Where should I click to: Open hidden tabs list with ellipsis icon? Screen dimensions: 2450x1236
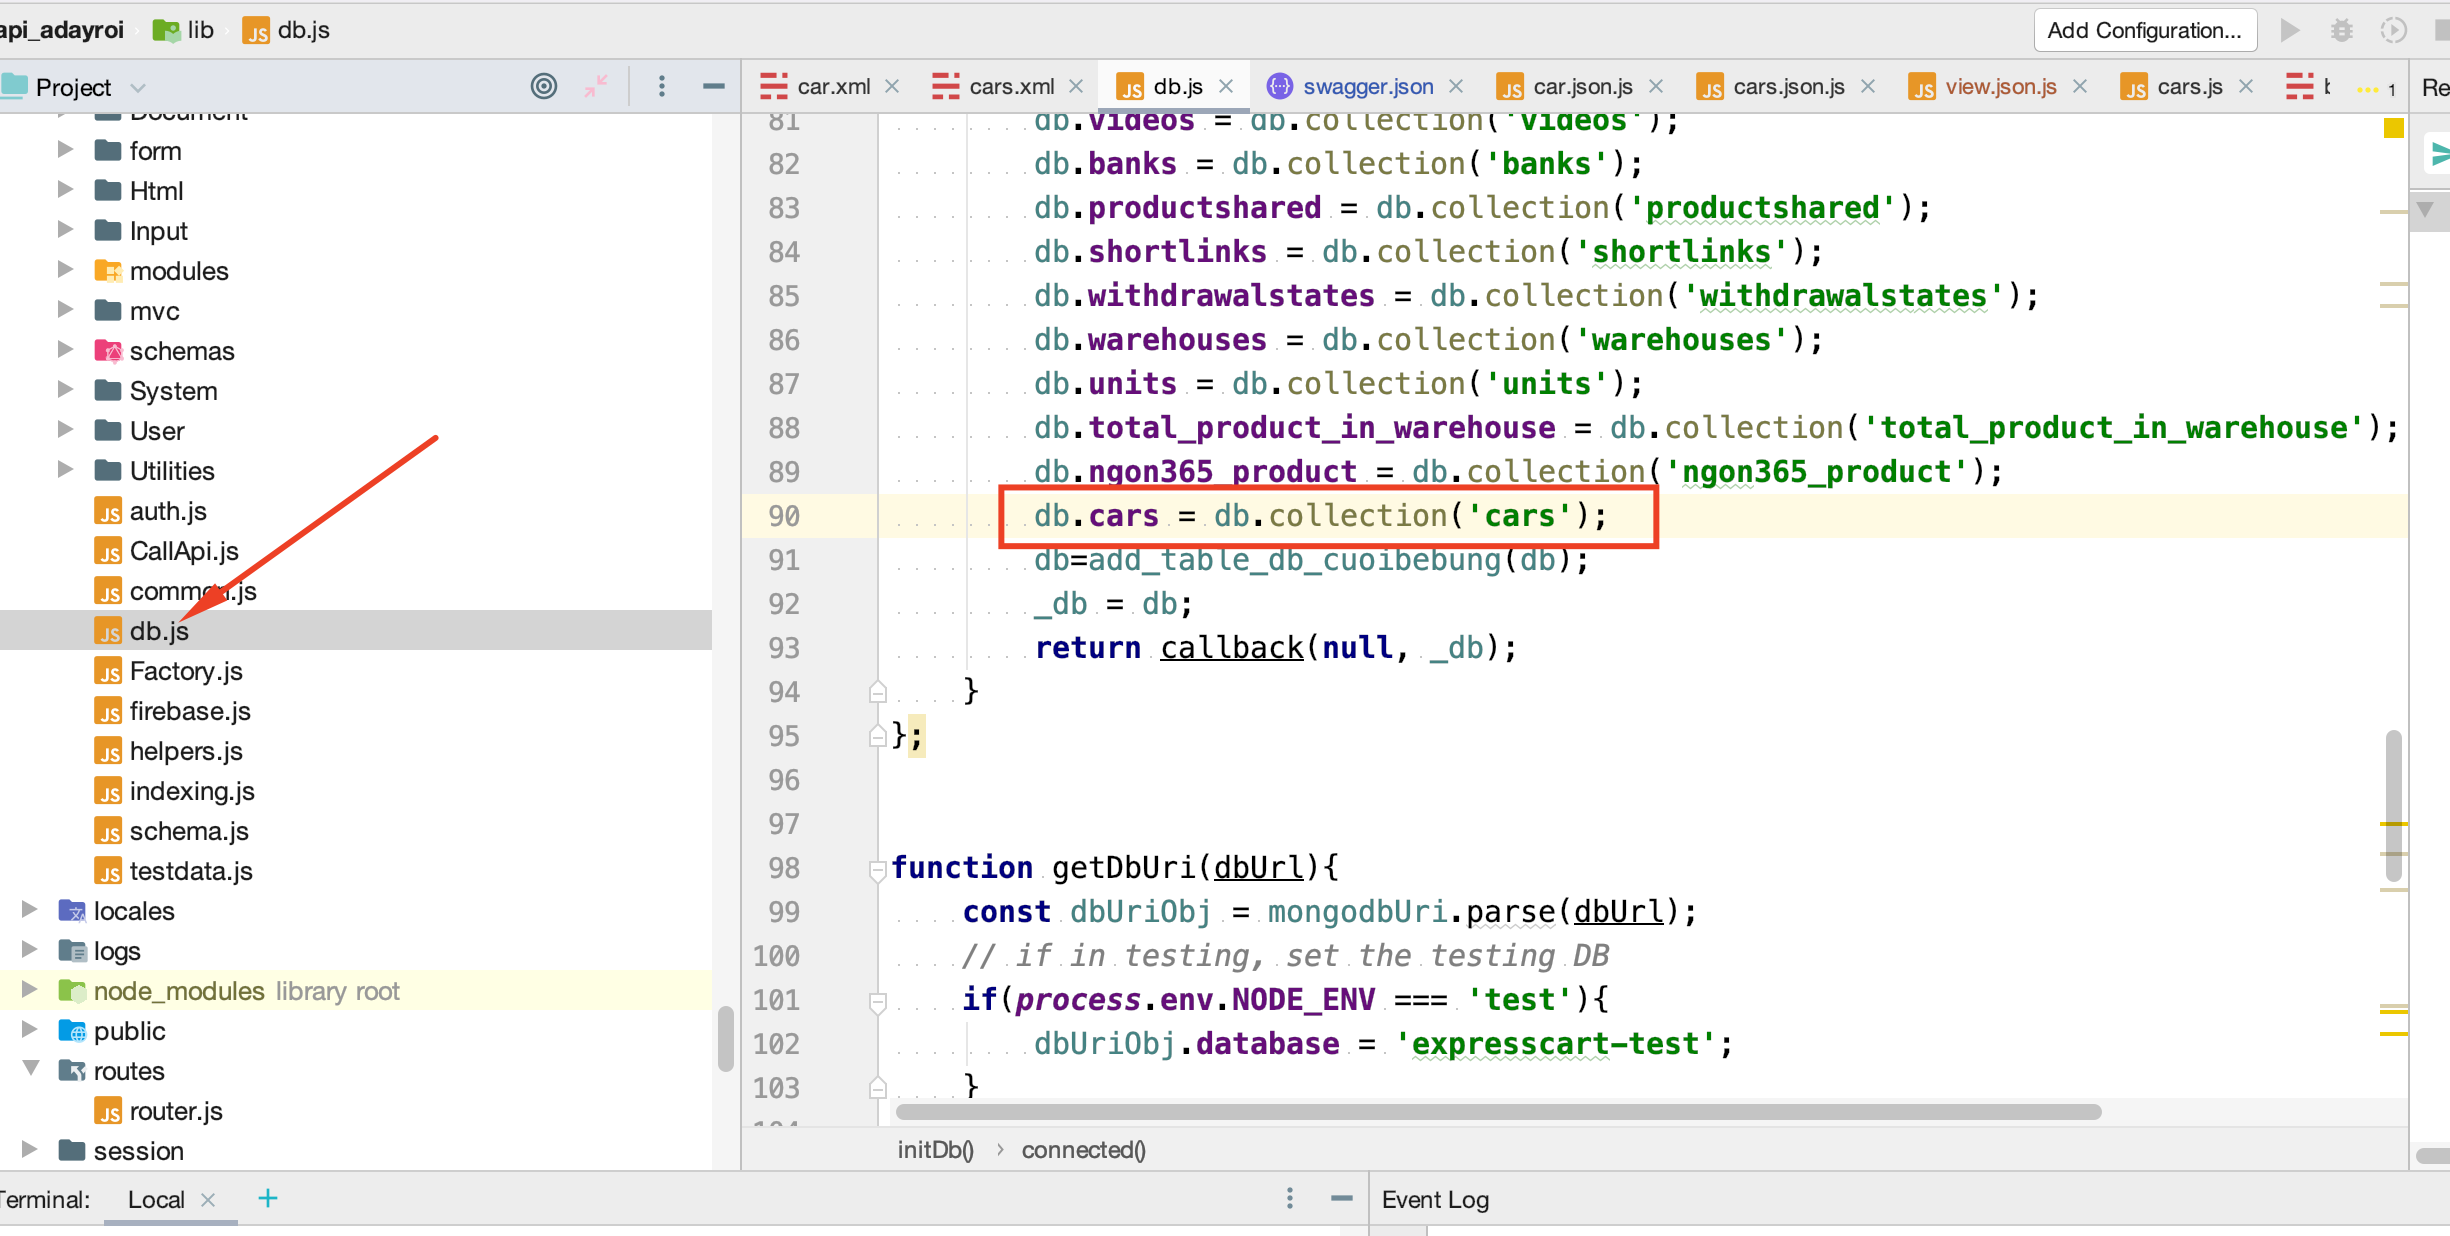(2376, 89)
